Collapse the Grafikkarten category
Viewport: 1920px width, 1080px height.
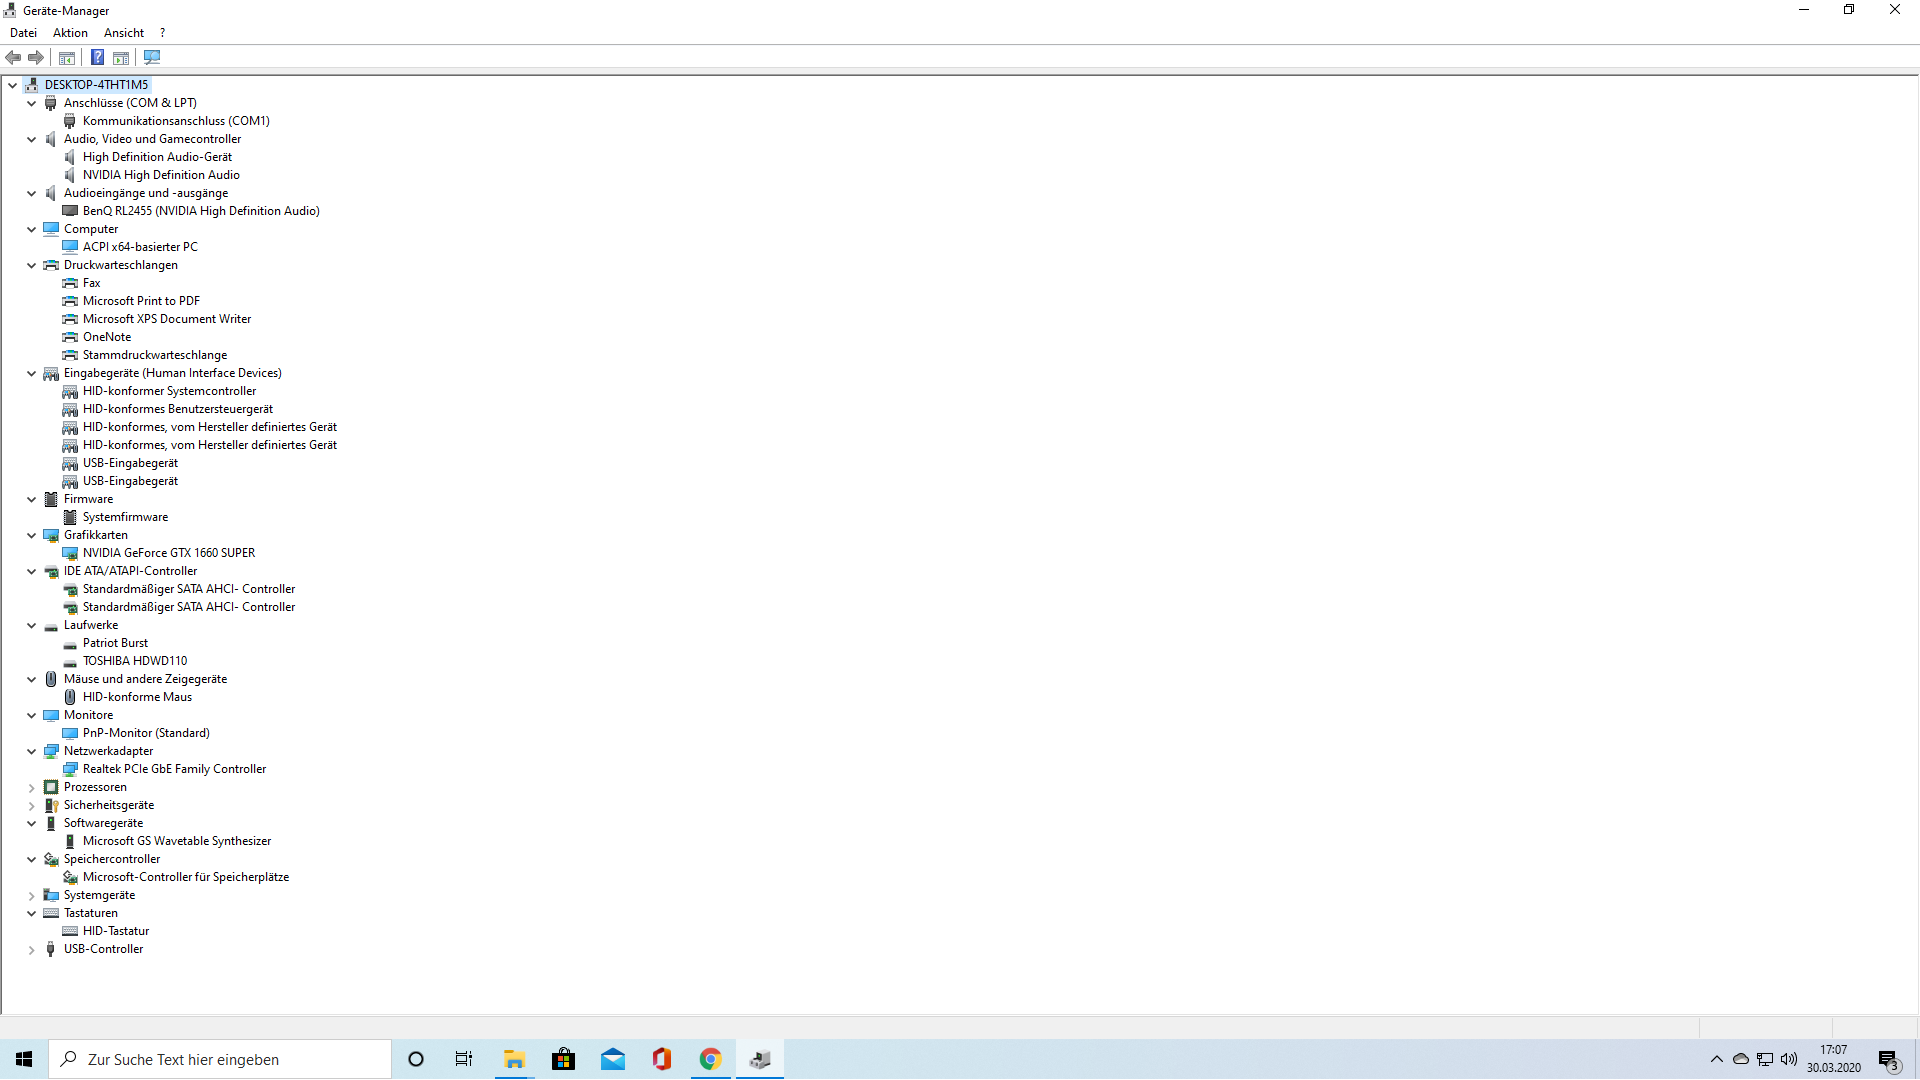tap(32, 536)
